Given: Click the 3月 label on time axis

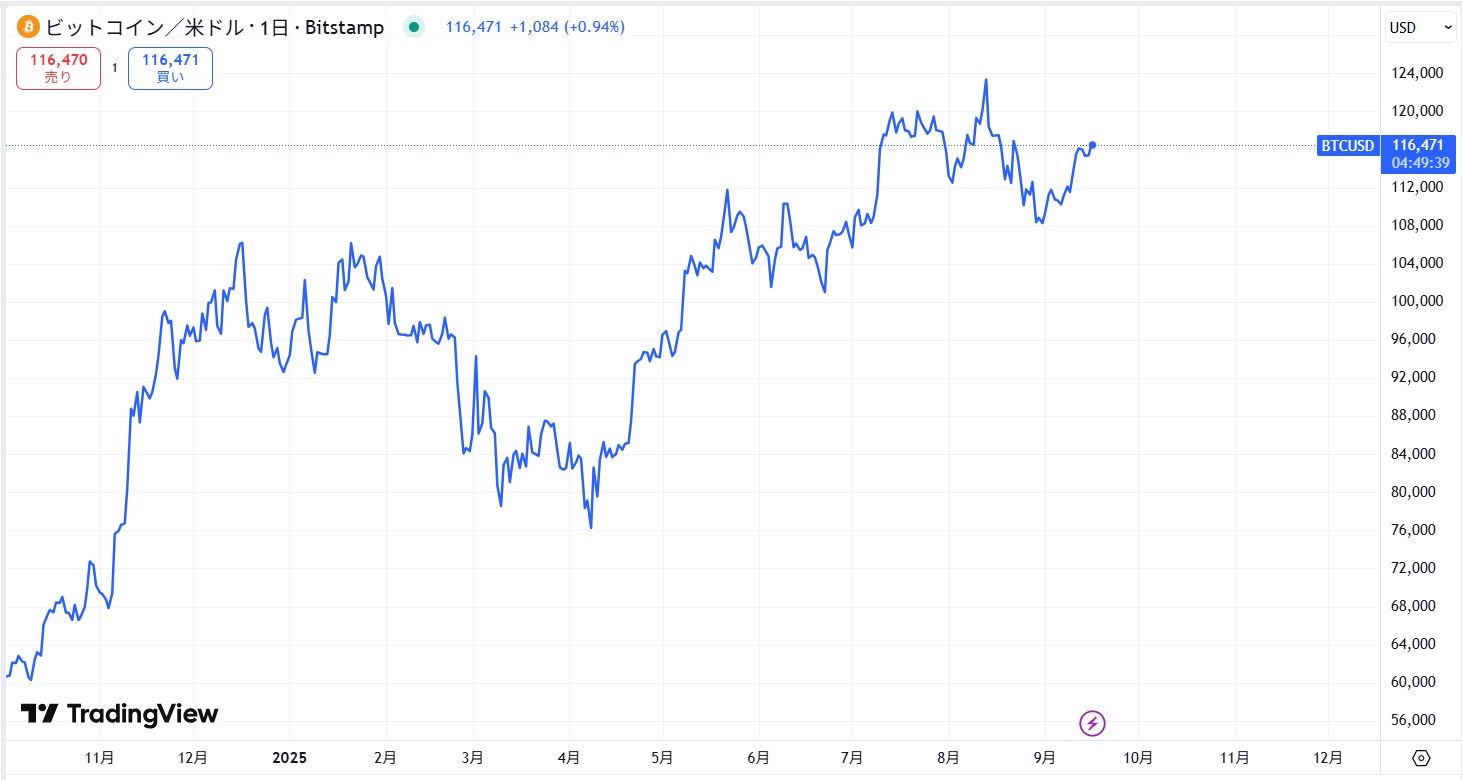Looking at the screenshot, I should [x=473, y=758].
